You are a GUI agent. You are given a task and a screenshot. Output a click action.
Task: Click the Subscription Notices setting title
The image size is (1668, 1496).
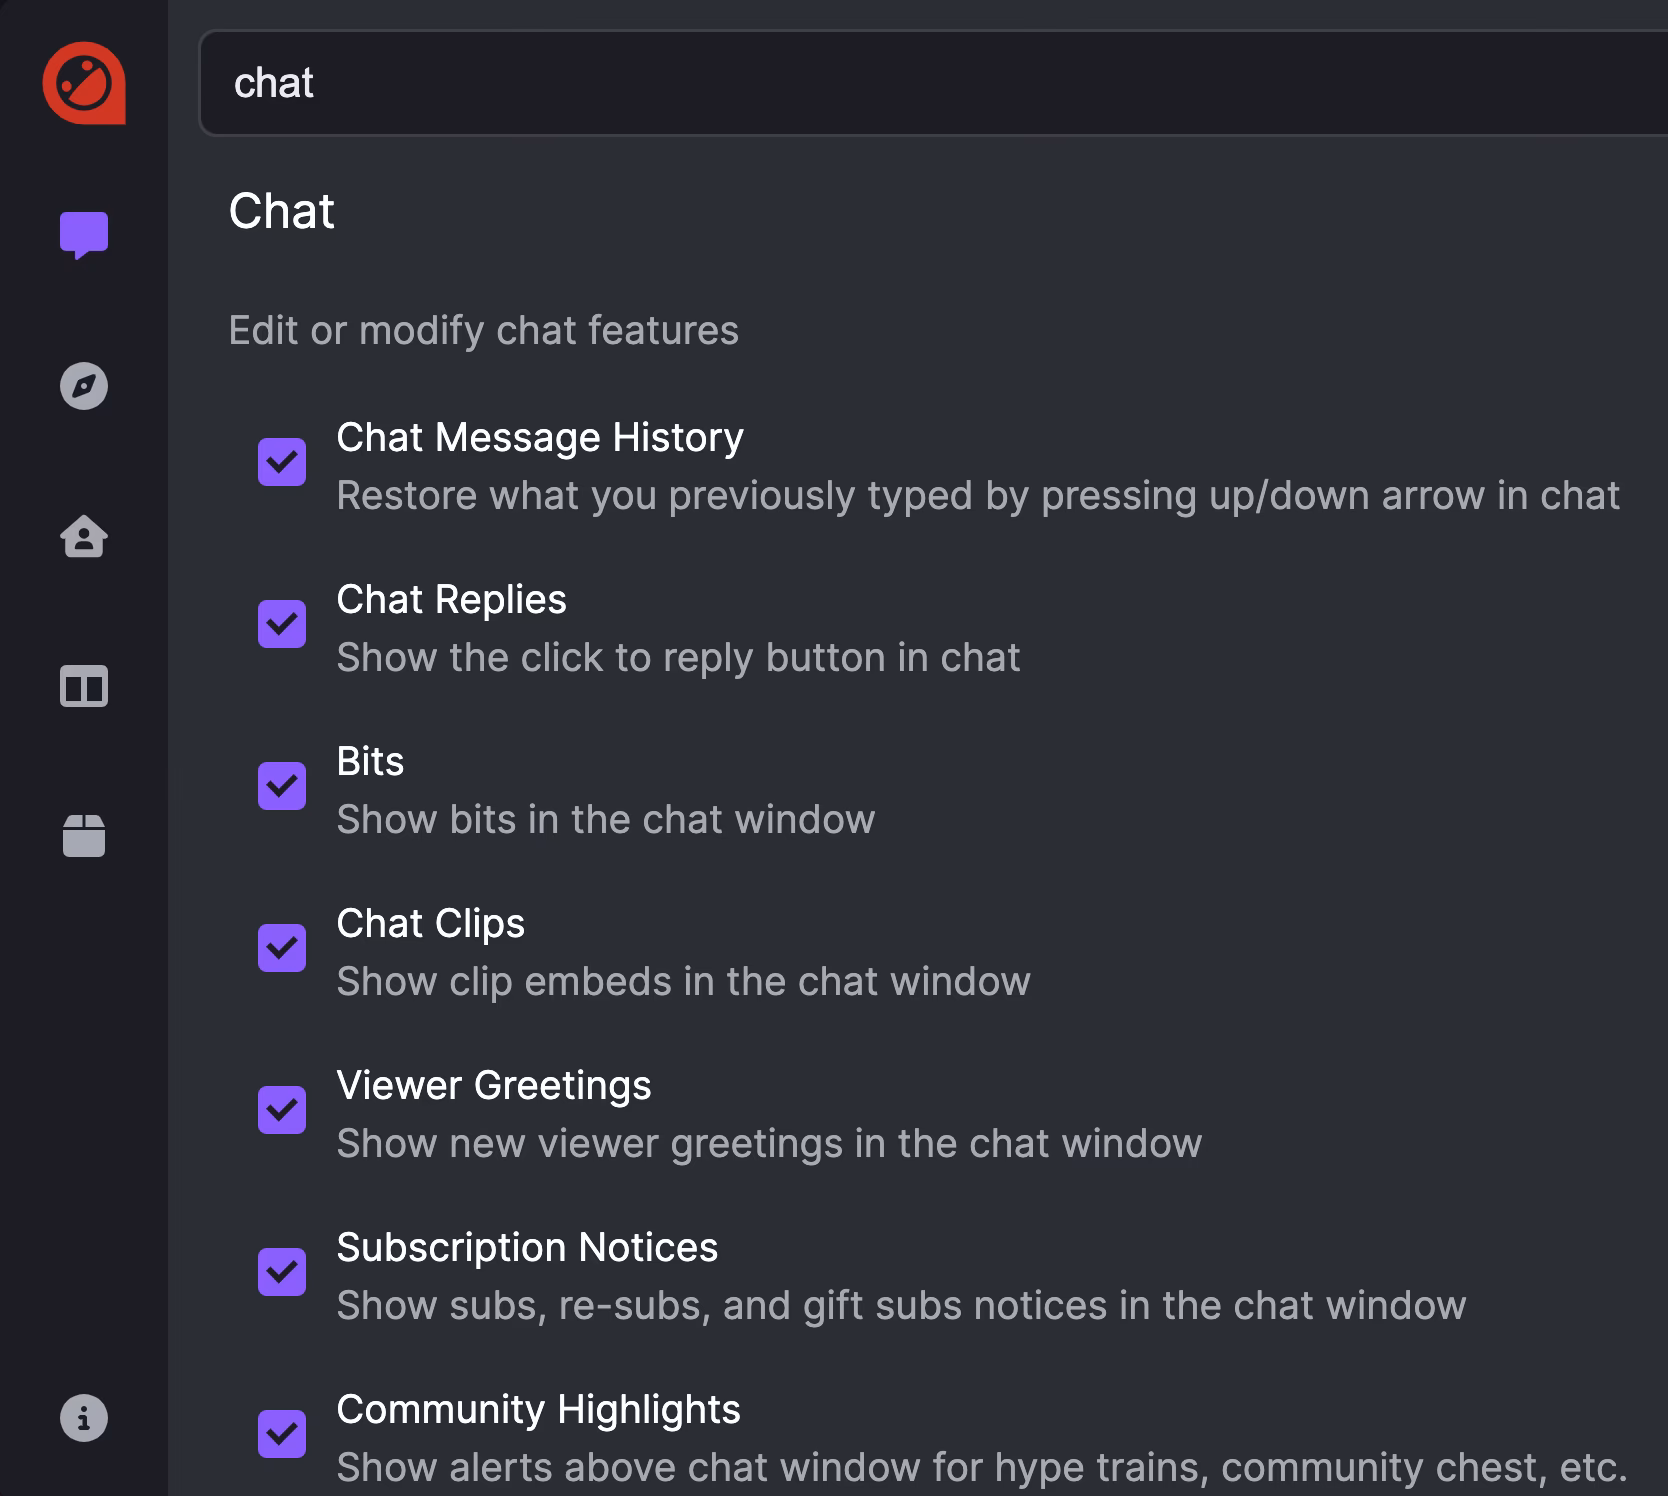click(x=527, y=1247)
